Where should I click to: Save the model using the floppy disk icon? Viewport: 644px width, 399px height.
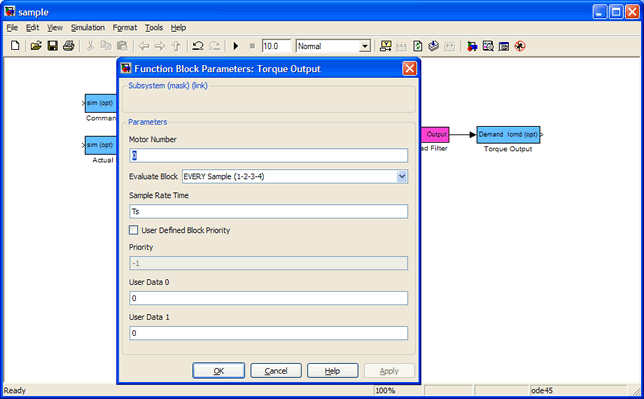tap(53, 46)
